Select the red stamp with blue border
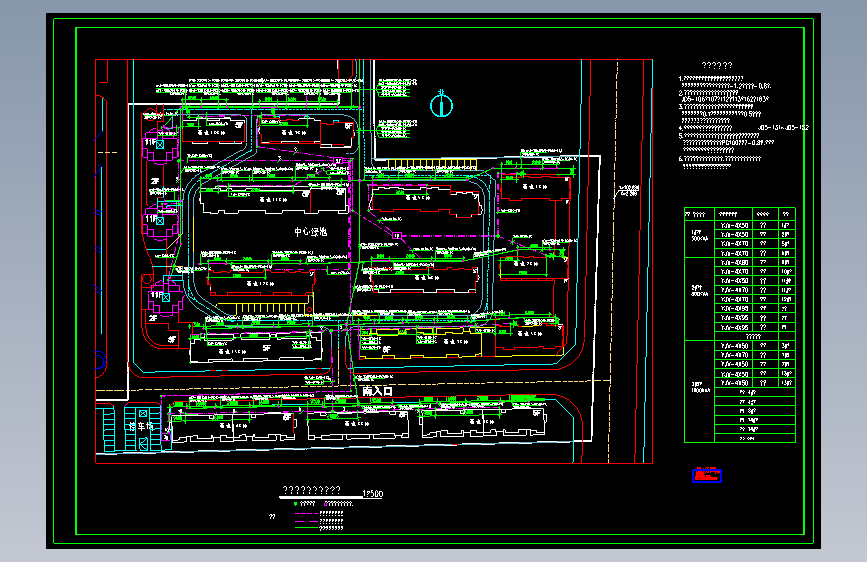The width and height of the screenshot is (867, 562). click(x=707, y=475)
